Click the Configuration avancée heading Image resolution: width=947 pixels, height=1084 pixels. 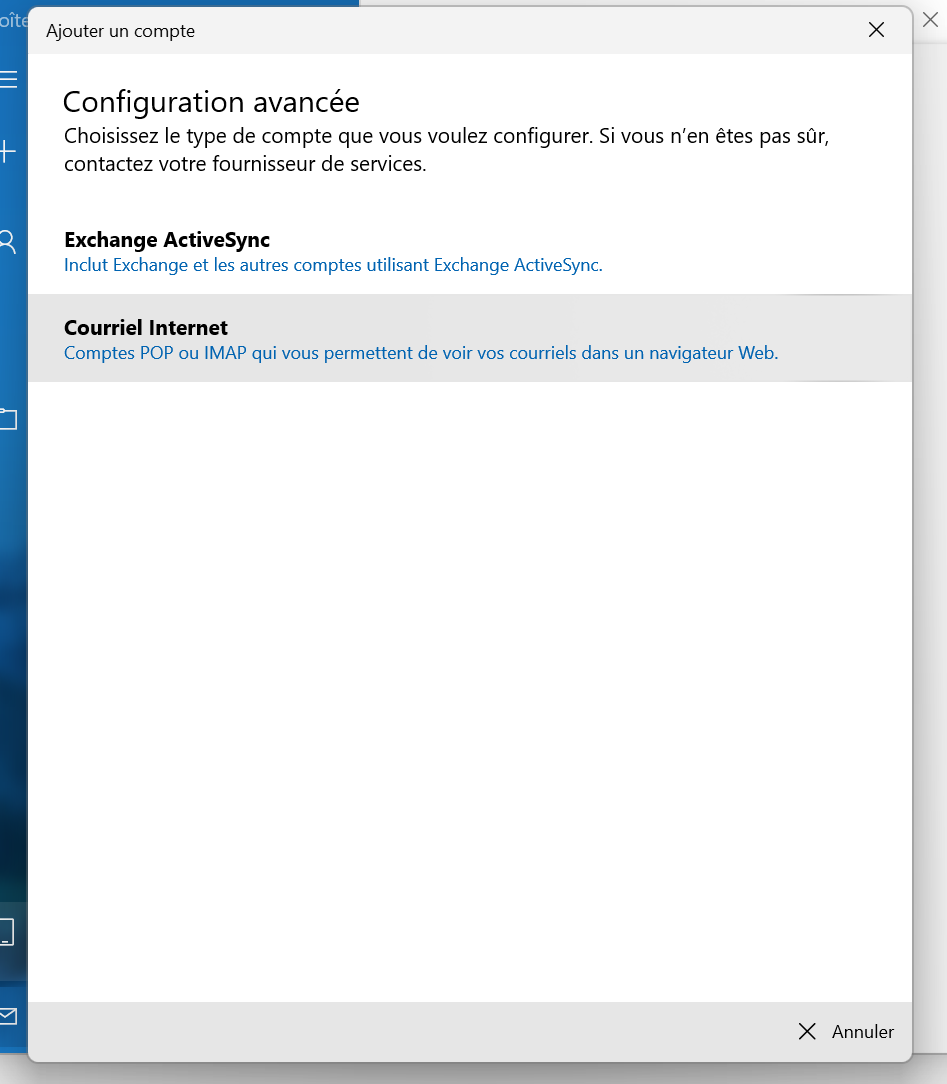click(x=211, y=102)
